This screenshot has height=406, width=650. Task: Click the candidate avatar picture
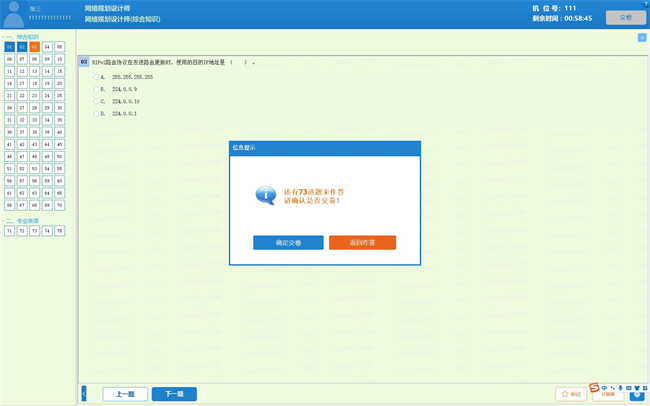coord(13,13)
